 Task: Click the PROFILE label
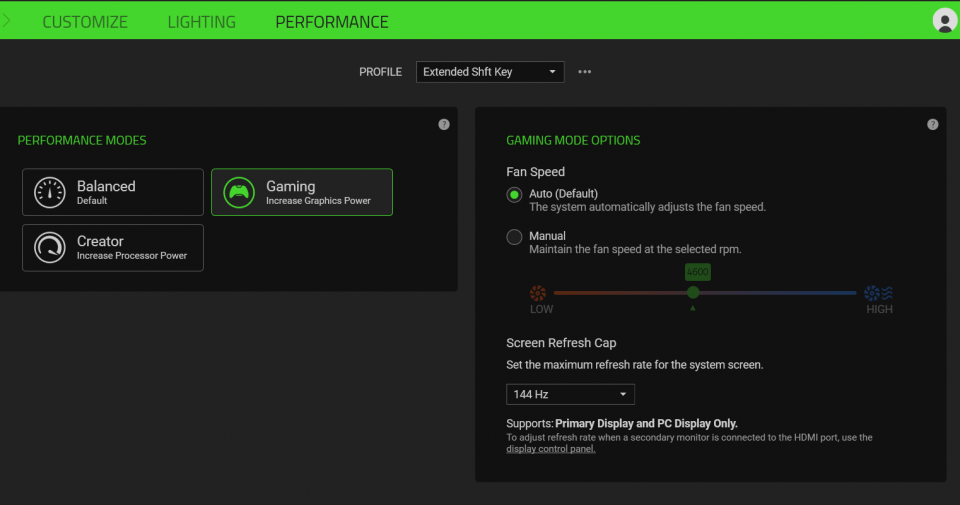(x=380, y=72)
